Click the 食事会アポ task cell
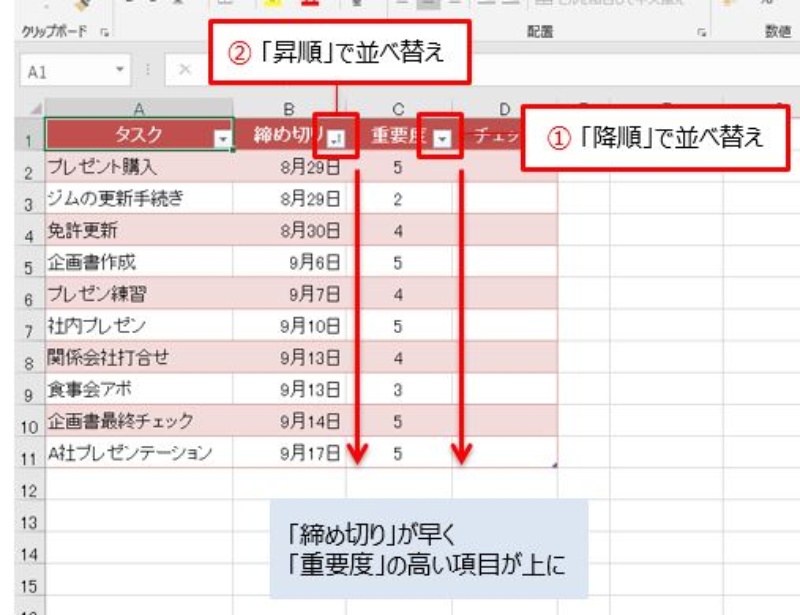 [x=138, y=388]
